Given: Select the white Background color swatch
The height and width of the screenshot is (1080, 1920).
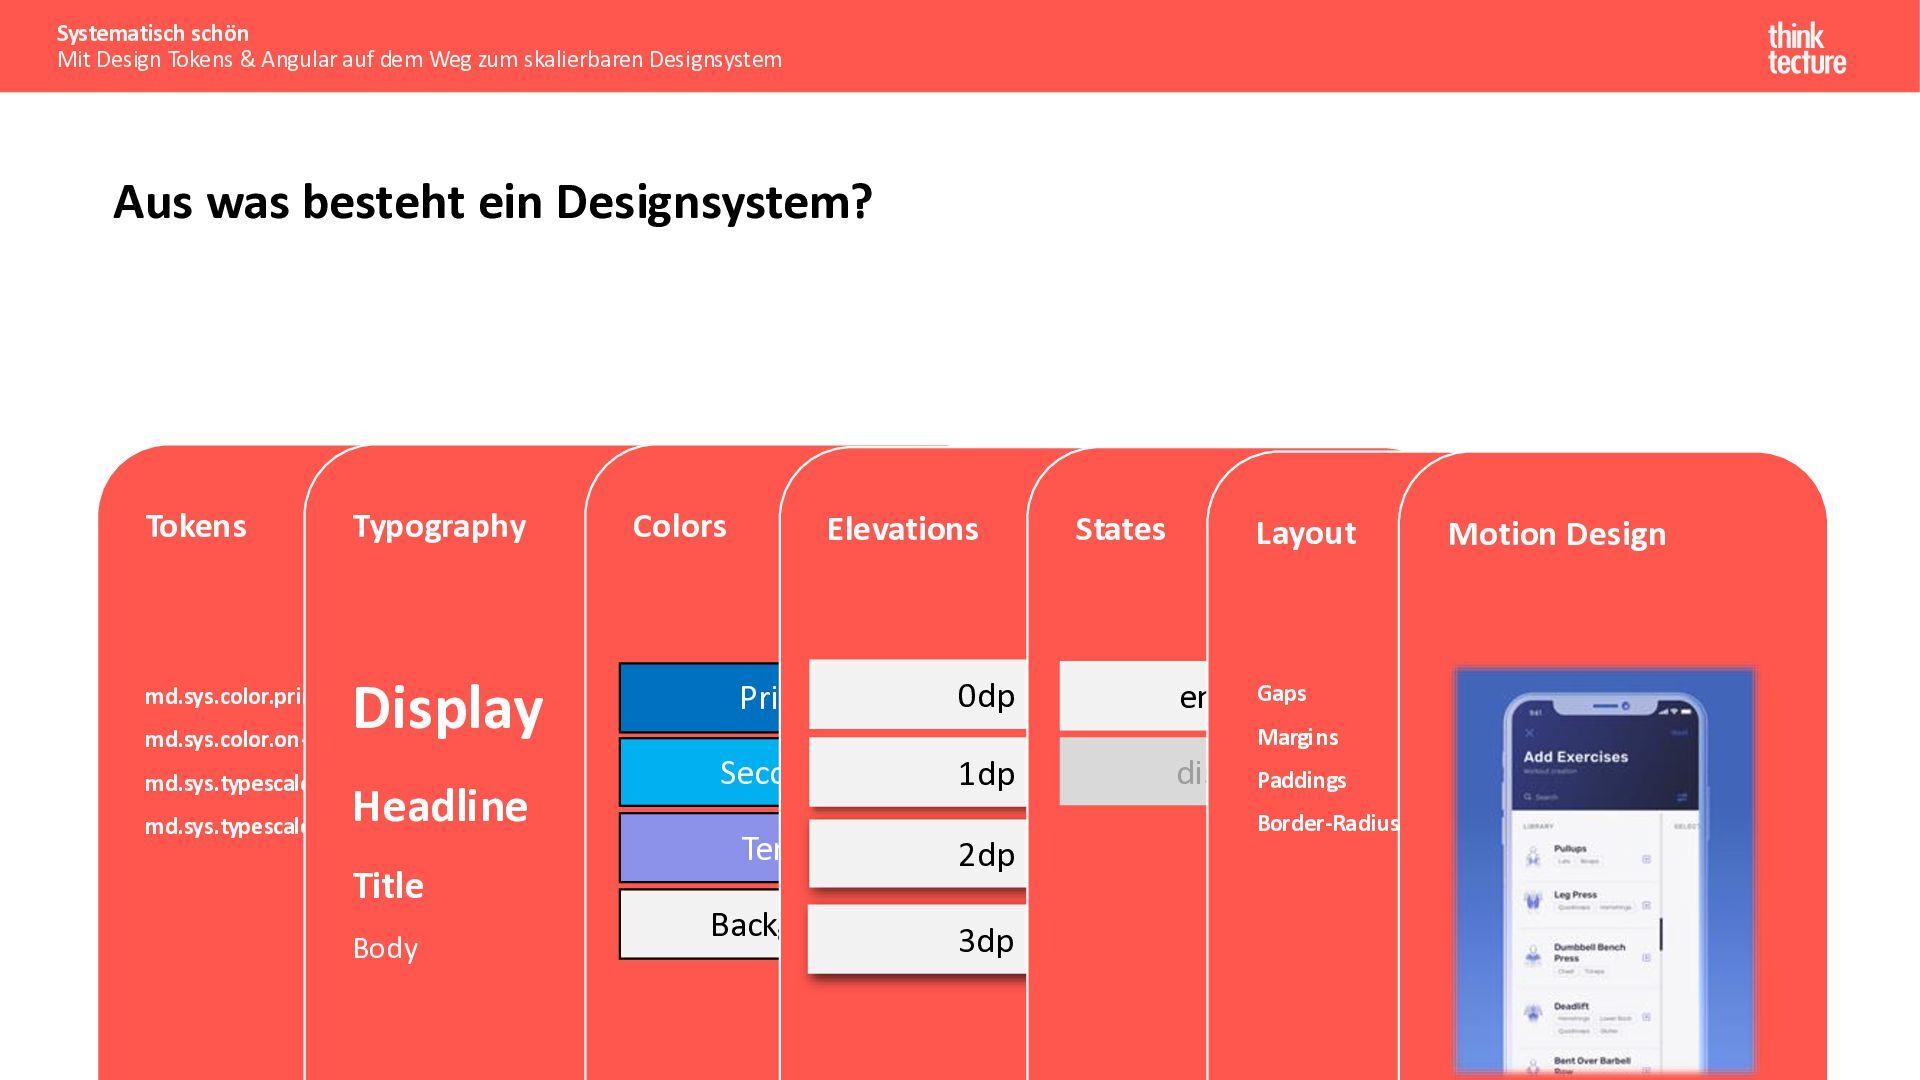Looking at the screenshot, I should click(x=700, y=924).
